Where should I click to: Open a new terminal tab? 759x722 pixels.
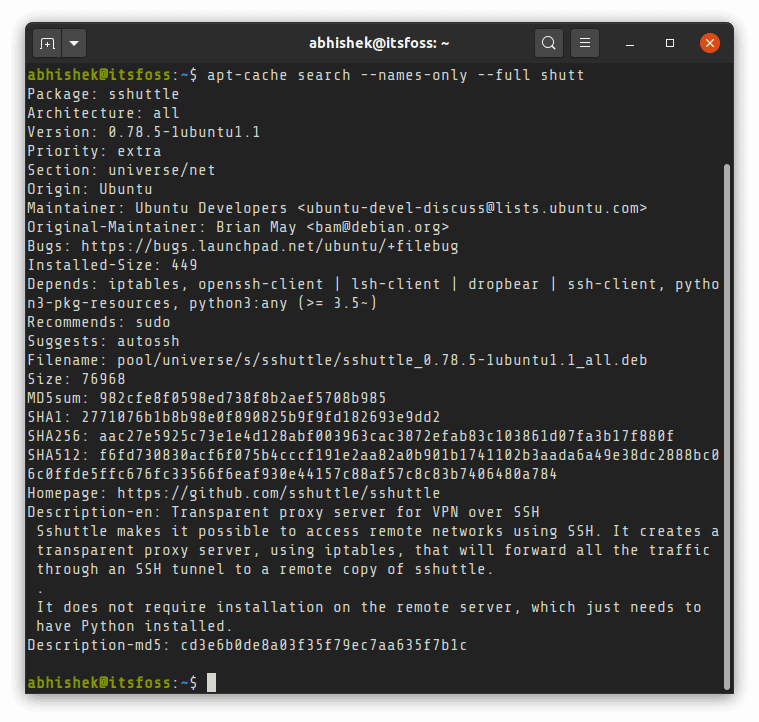click(x=46, y=44)
